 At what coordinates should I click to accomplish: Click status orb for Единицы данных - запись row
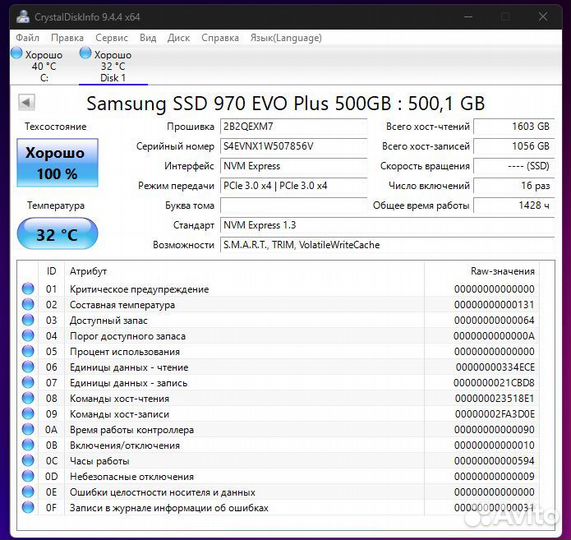pos(28,383)
